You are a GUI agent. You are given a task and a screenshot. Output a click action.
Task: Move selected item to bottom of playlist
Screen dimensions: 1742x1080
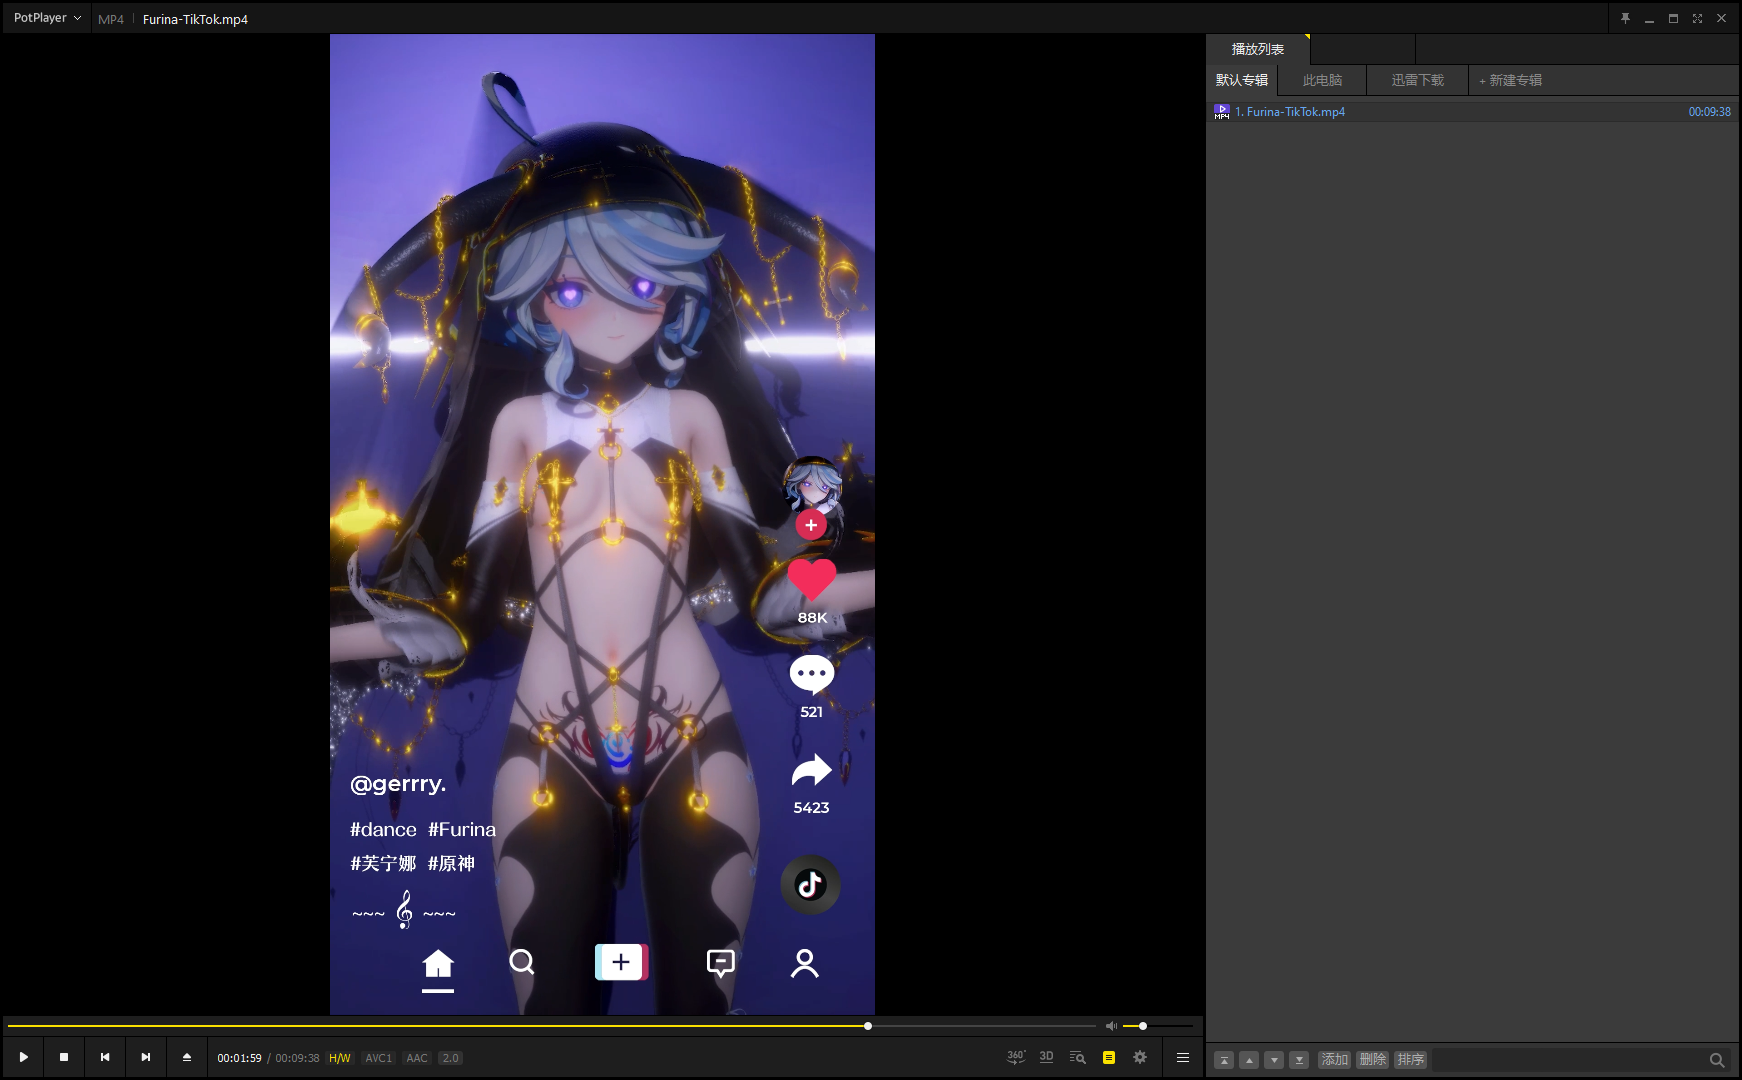pos(1299,1060)
